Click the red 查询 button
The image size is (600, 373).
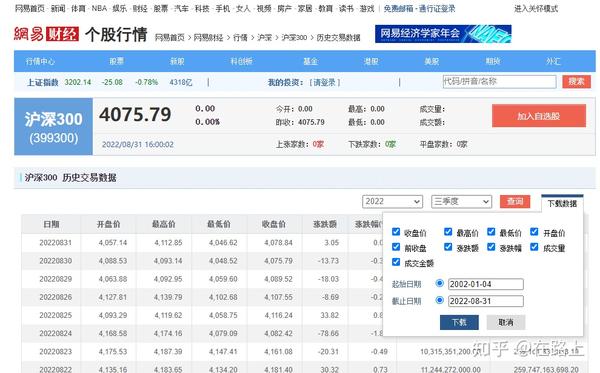click(x=515, y=202)
